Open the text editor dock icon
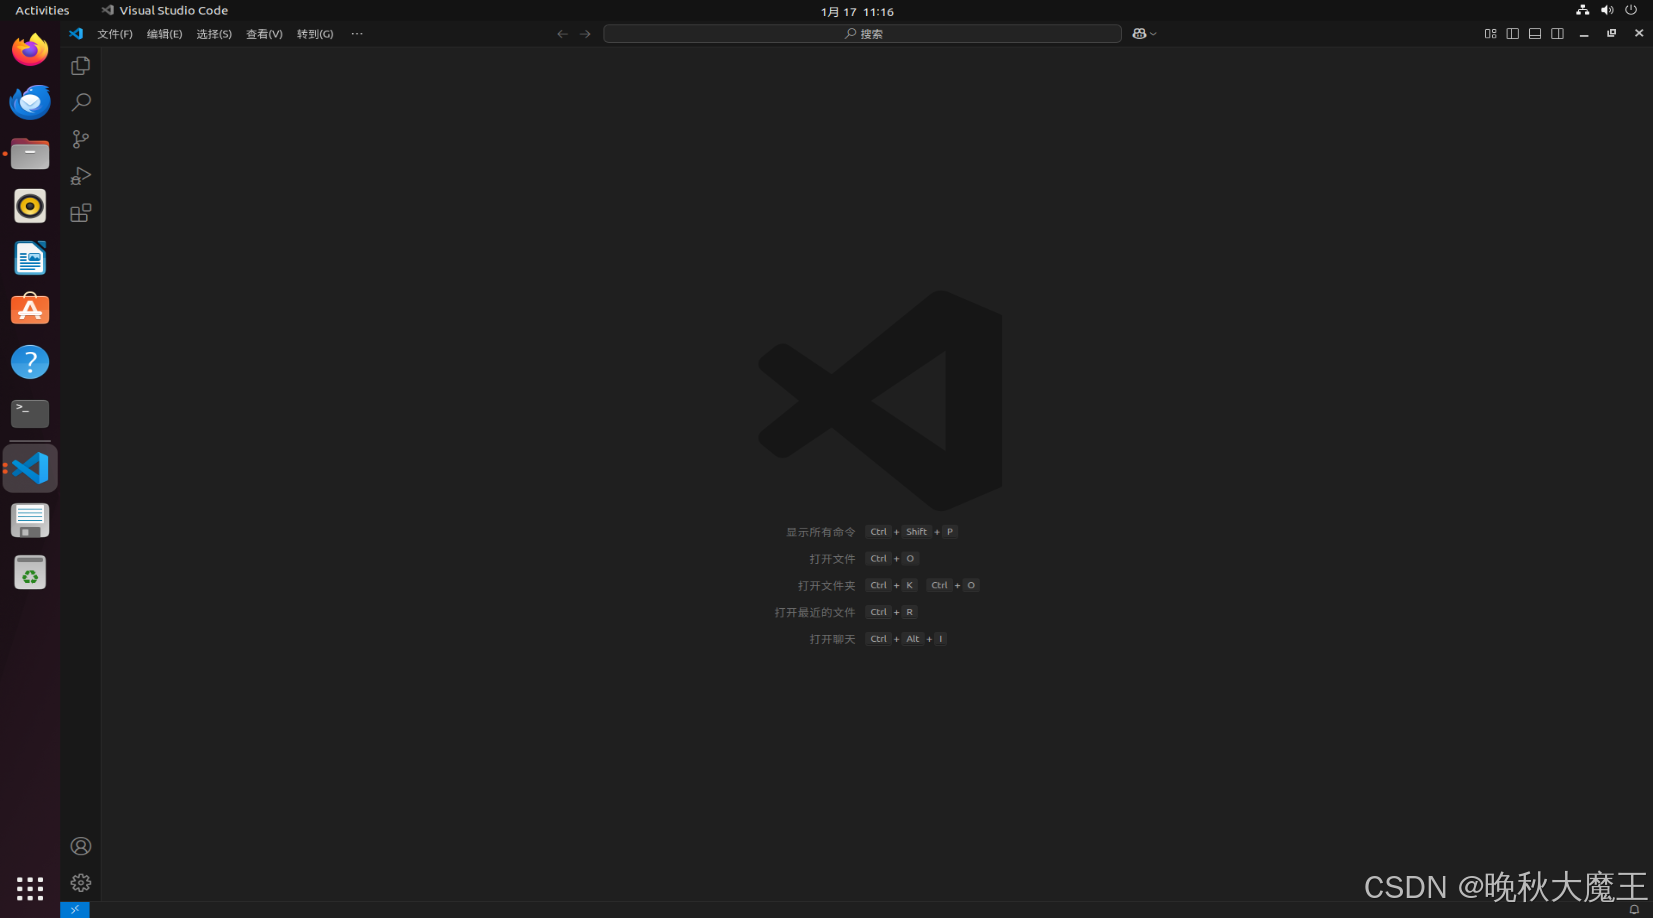 pyautogui.click(x=30, y=520)
